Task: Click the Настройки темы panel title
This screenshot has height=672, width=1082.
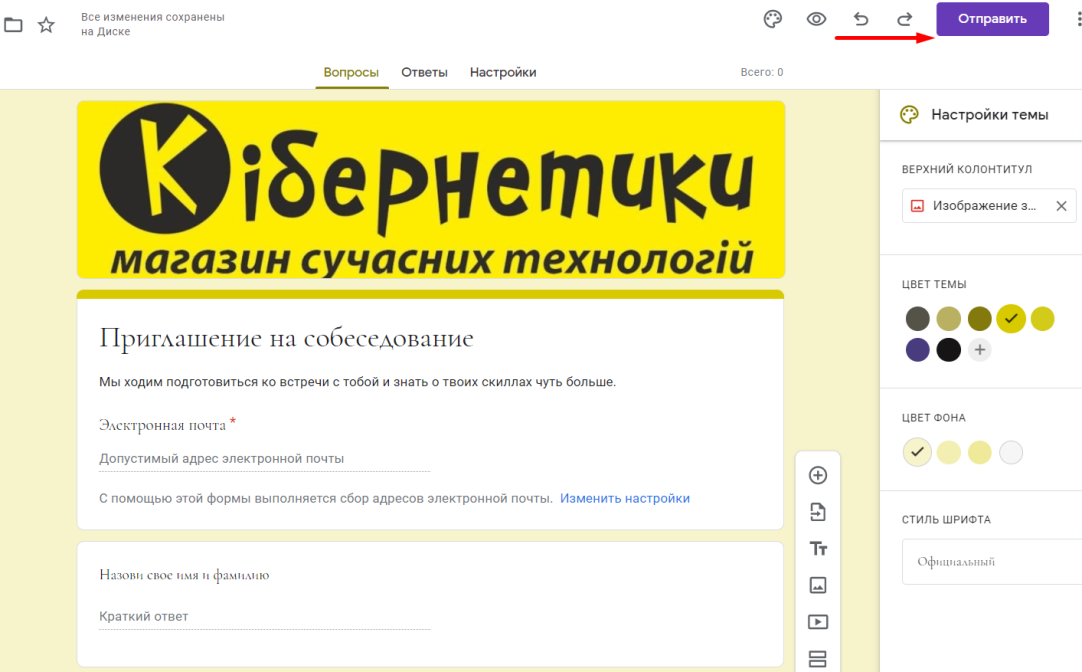Action: [x=990, y=115]
